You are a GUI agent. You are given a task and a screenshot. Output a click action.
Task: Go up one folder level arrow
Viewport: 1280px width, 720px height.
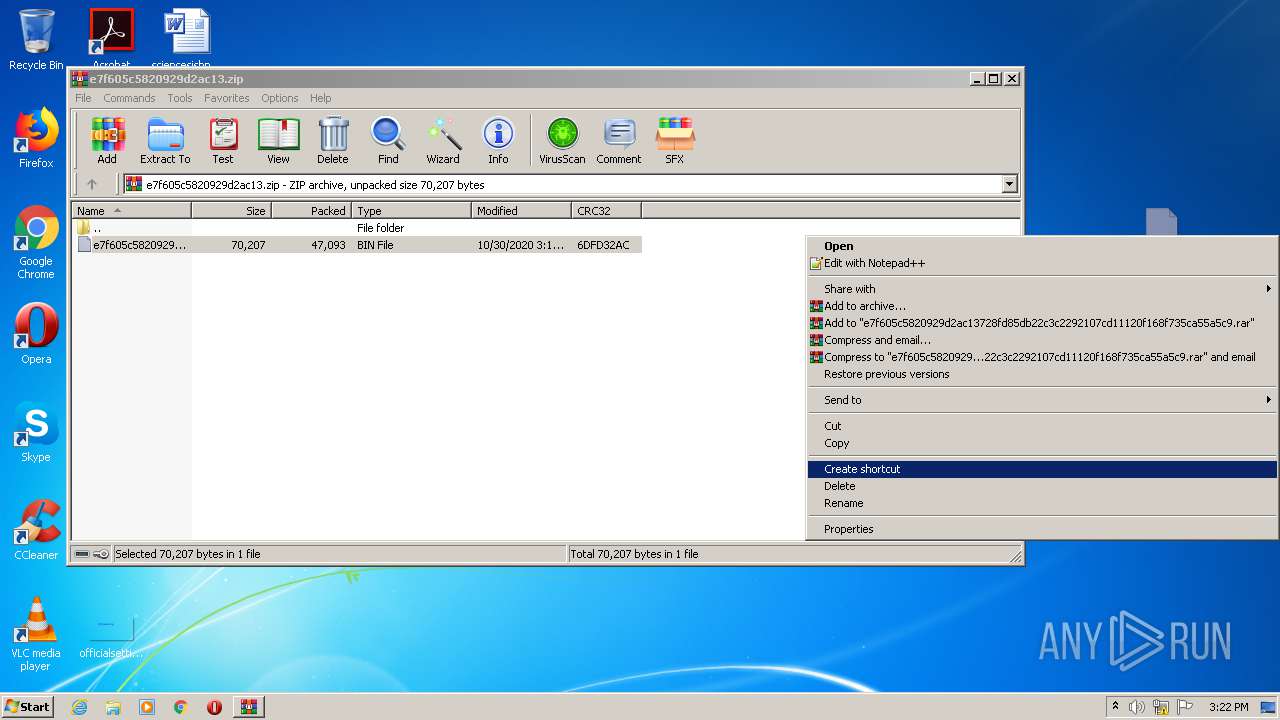point(92,184)
